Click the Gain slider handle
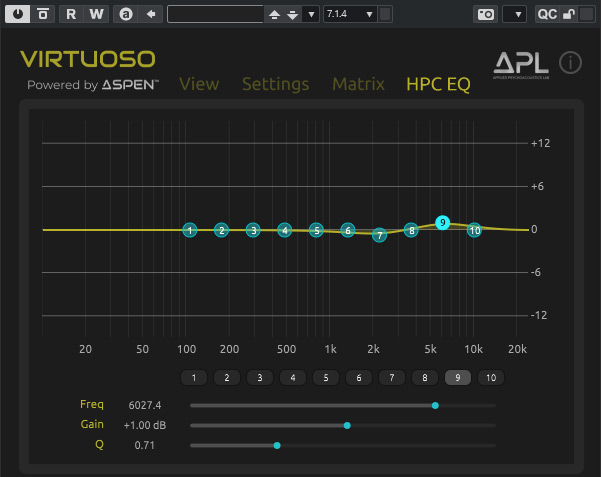This screenshot has width=601, height=477. 347,425
